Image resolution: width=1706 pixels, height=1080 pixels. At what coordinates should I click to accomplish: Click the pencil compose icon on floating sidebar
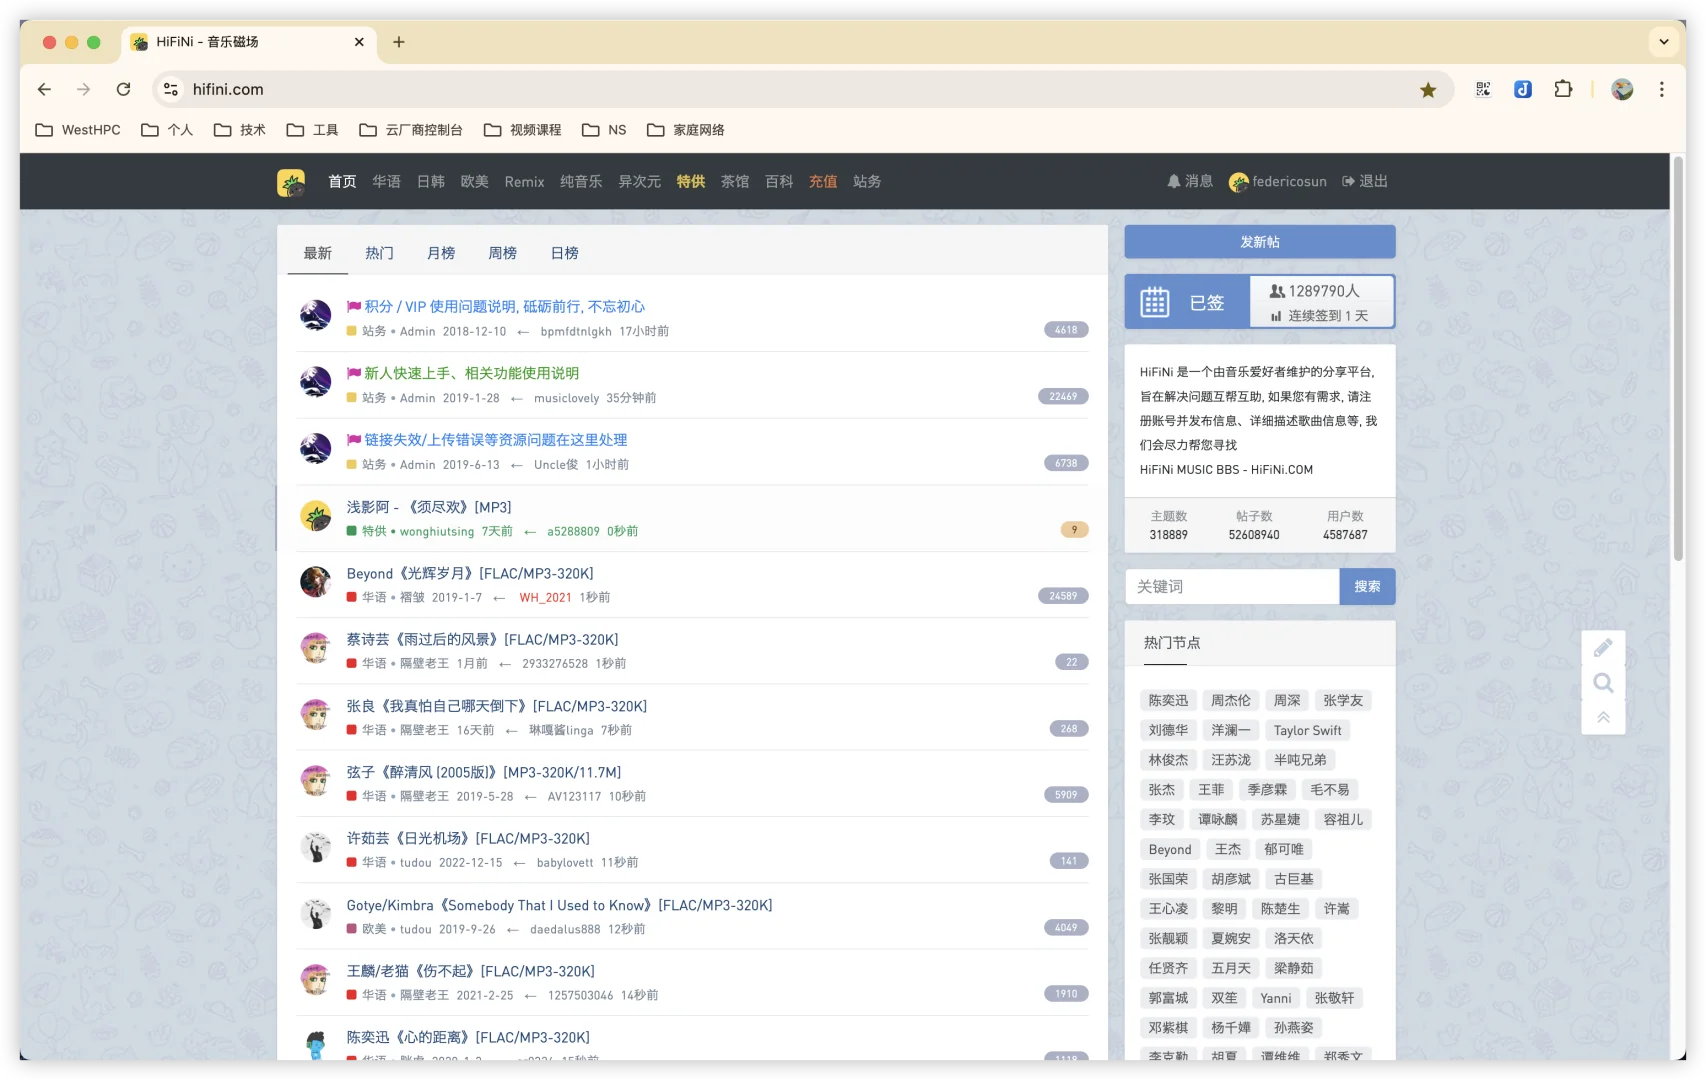point(1603,648)
